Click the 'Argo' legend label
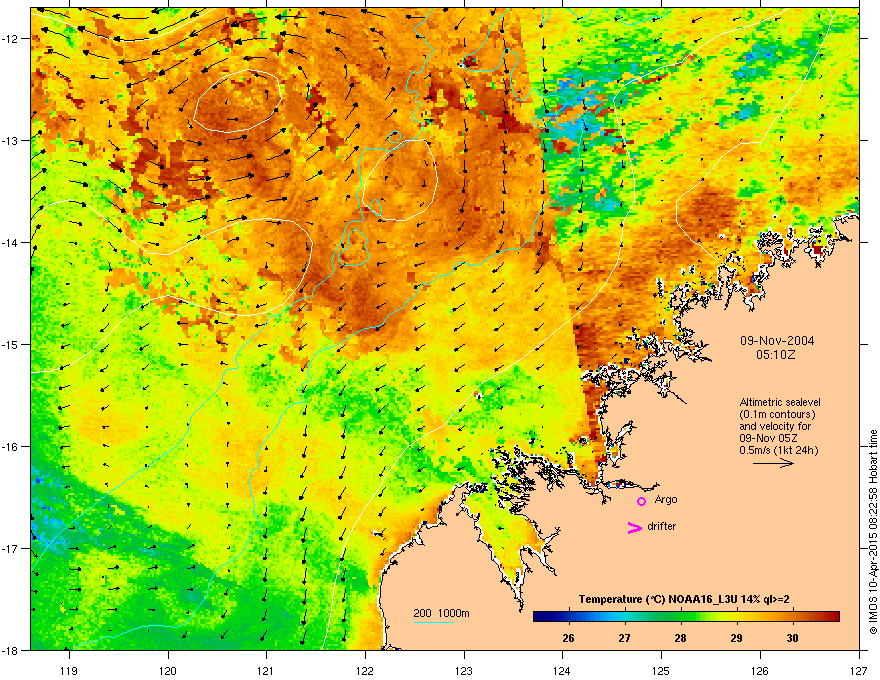Image resolution: width=880 pixels, height=680 pixels. tap(666, 499)
